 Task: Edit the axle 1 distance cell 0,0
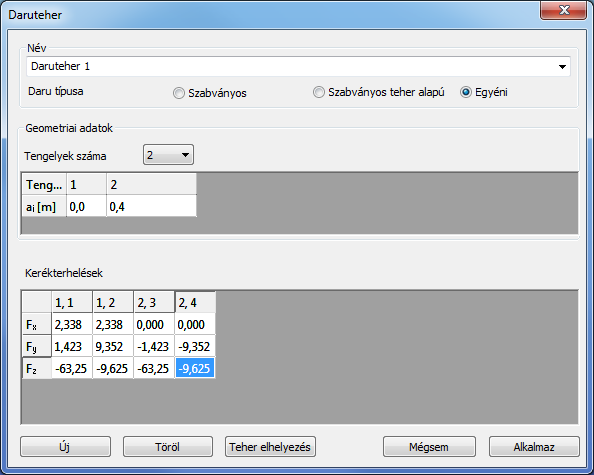(x=86, y=206)
